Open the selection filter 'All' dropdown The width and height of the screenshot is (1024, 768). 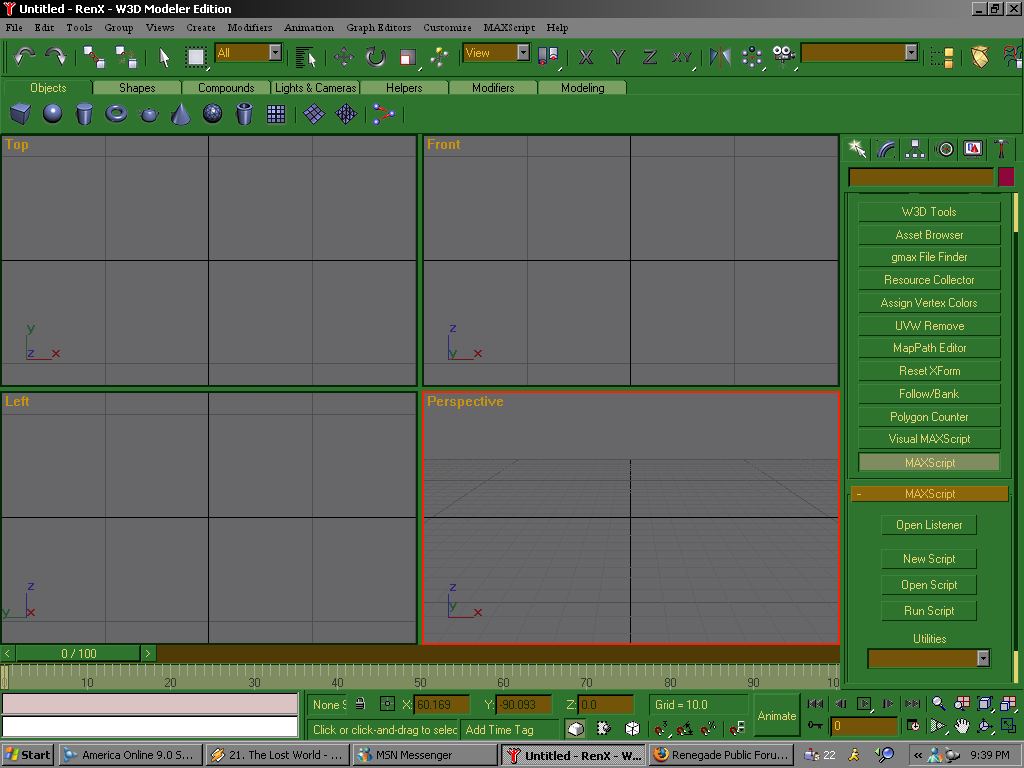tap(275, 53)
